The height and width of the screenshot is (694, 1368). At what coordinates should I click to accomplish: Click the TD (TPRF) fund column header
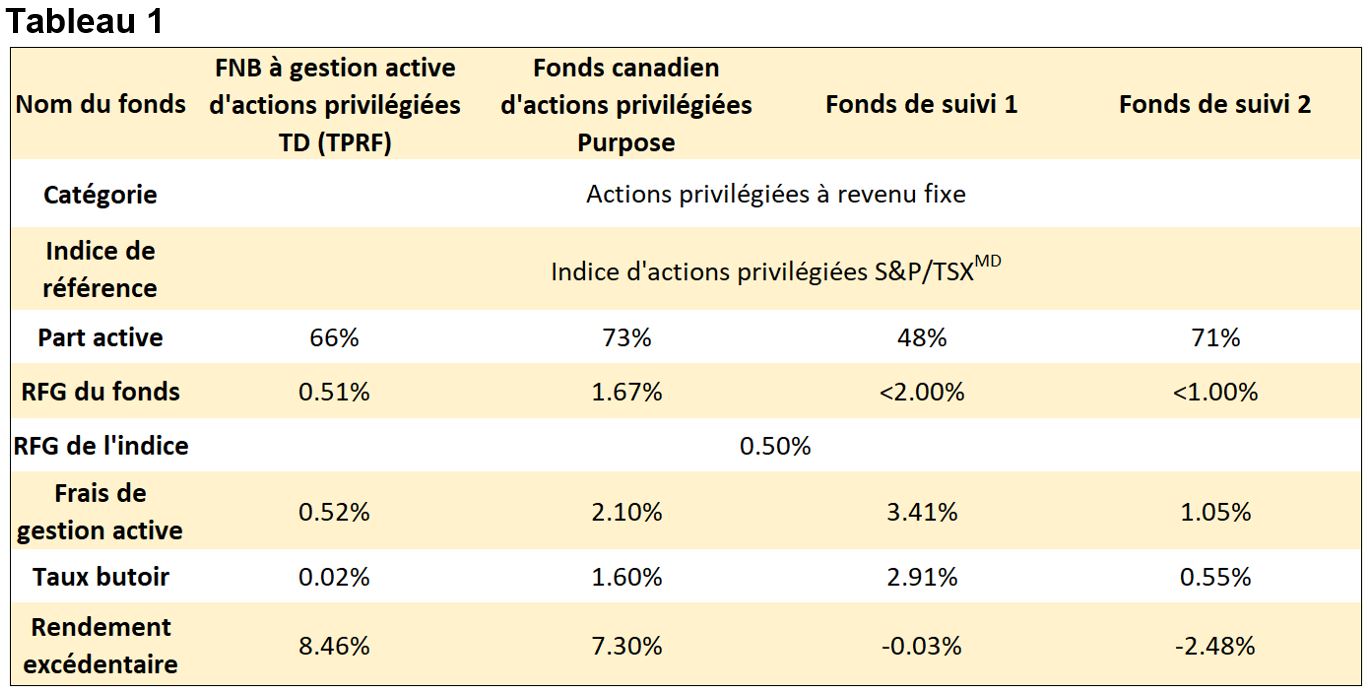334,105
